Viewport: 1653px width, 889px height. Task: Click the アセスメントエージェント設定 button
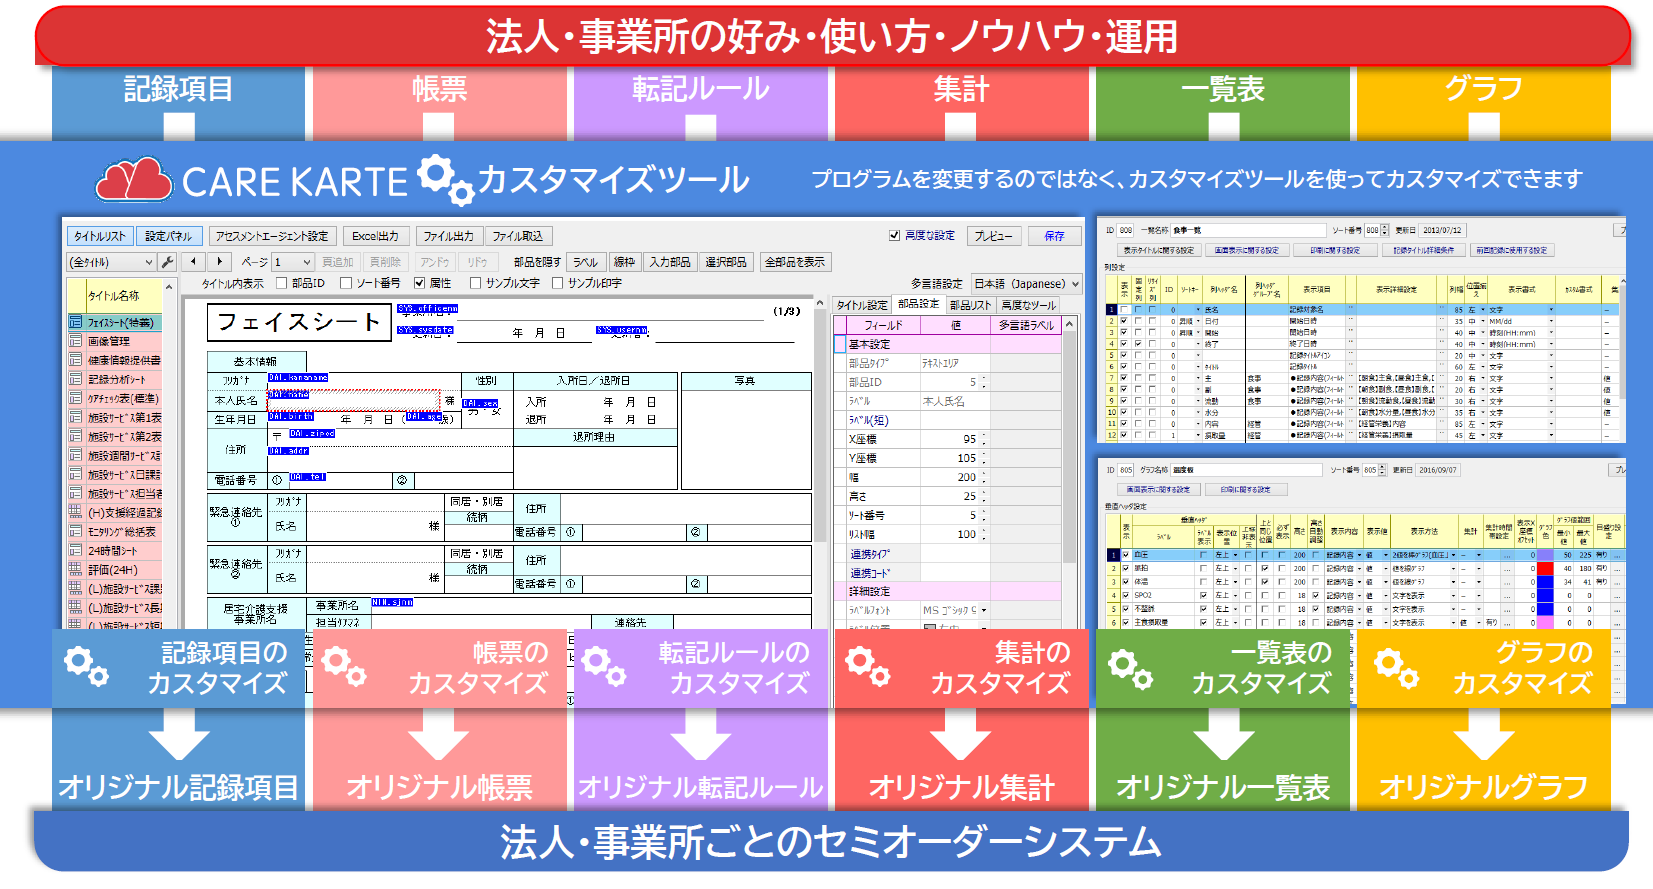point(272,236)
